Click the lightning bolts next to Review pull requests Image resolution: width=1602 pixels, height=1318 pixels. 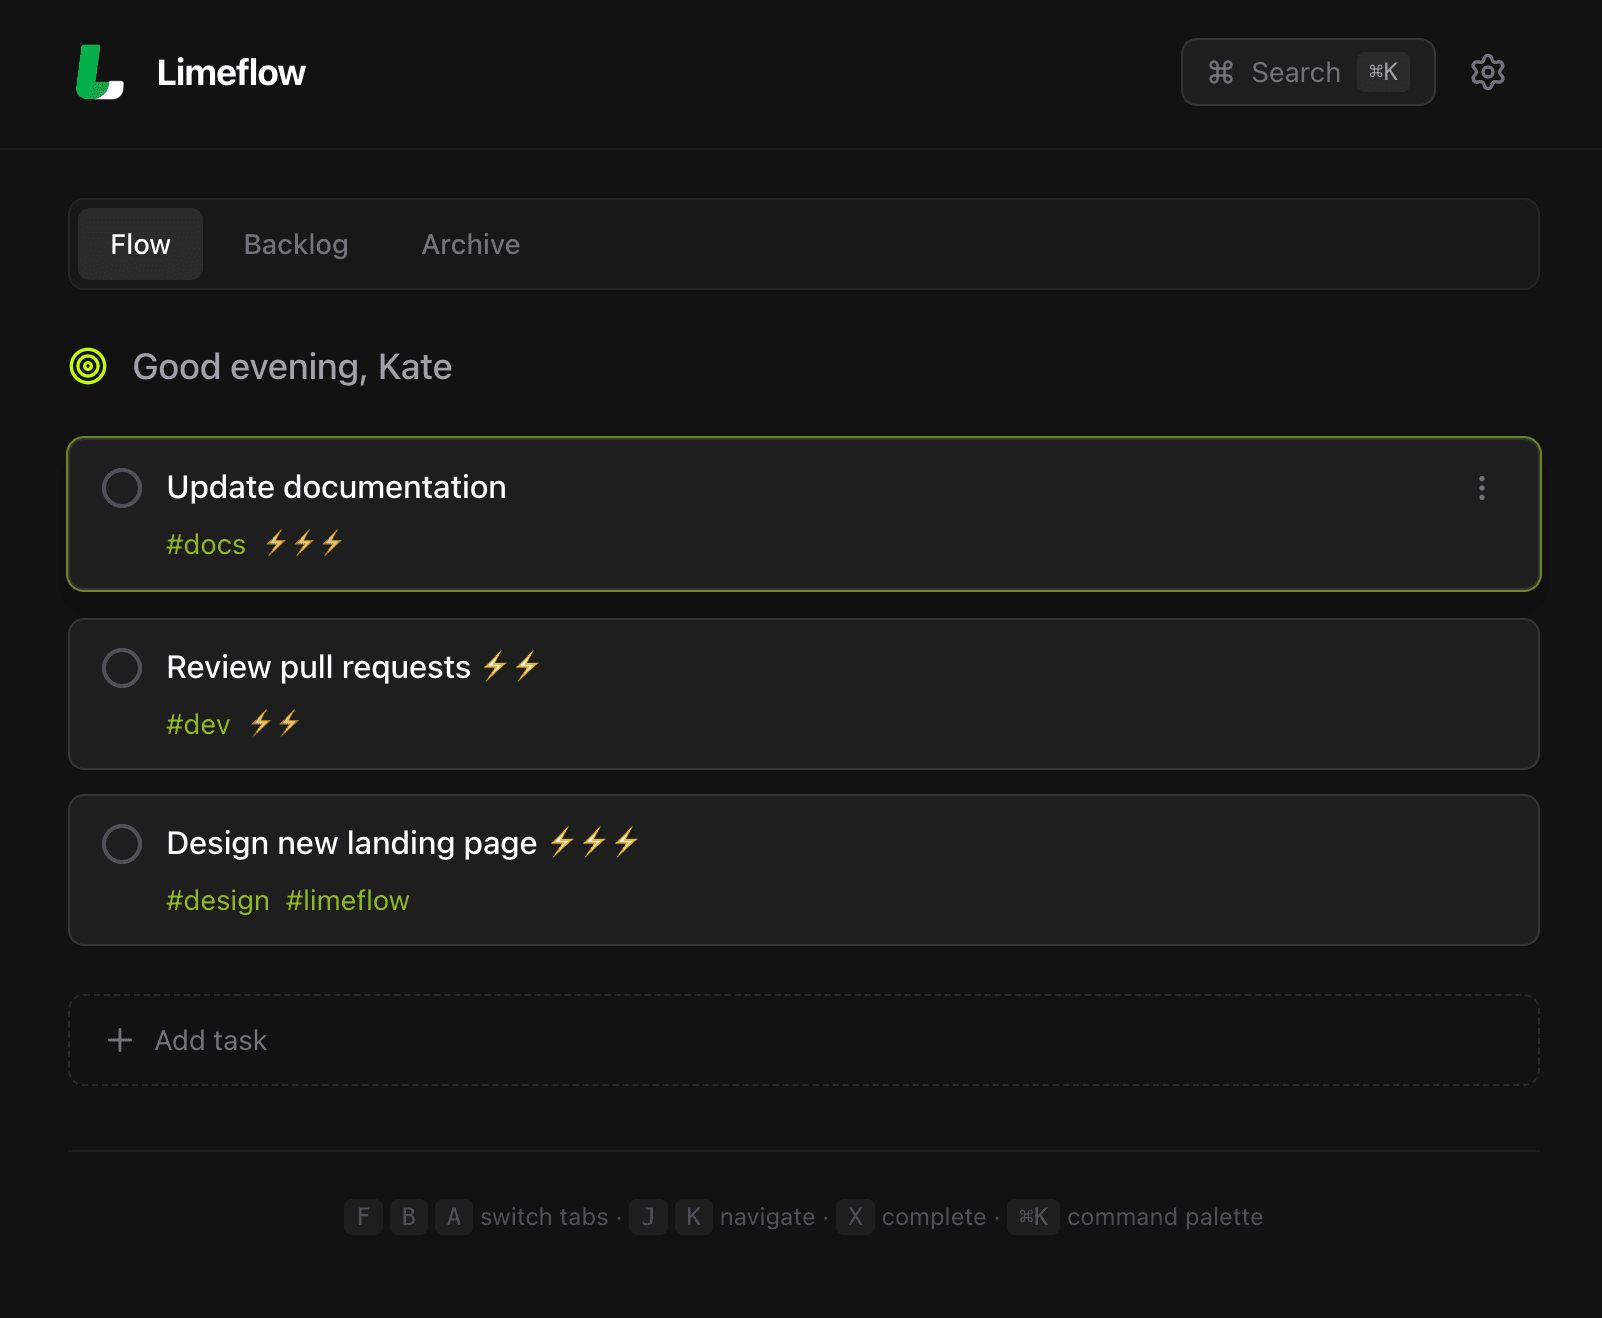pyautogui.click(x=511, y=665)
